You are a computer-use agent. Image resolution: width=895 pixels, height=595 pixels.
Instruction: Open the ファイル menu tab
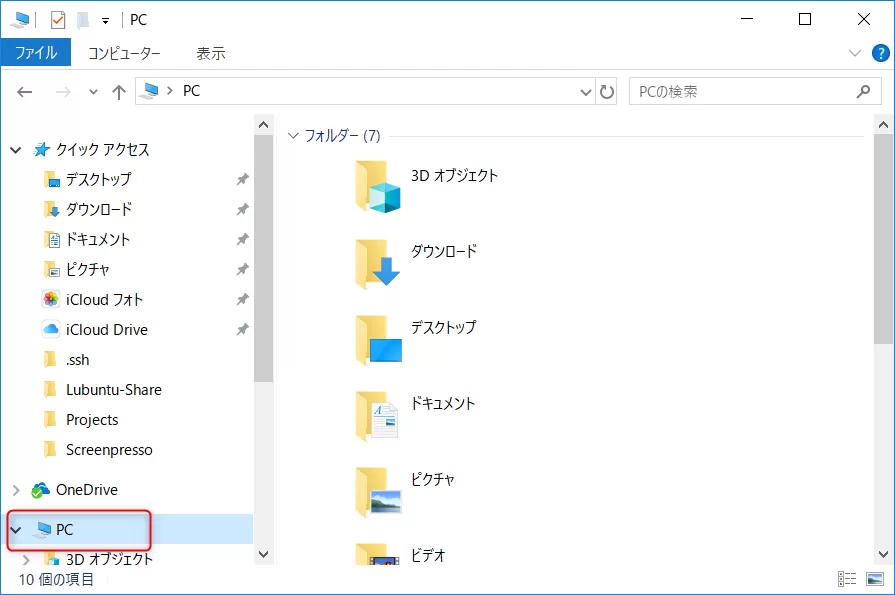tap(36, 52)
